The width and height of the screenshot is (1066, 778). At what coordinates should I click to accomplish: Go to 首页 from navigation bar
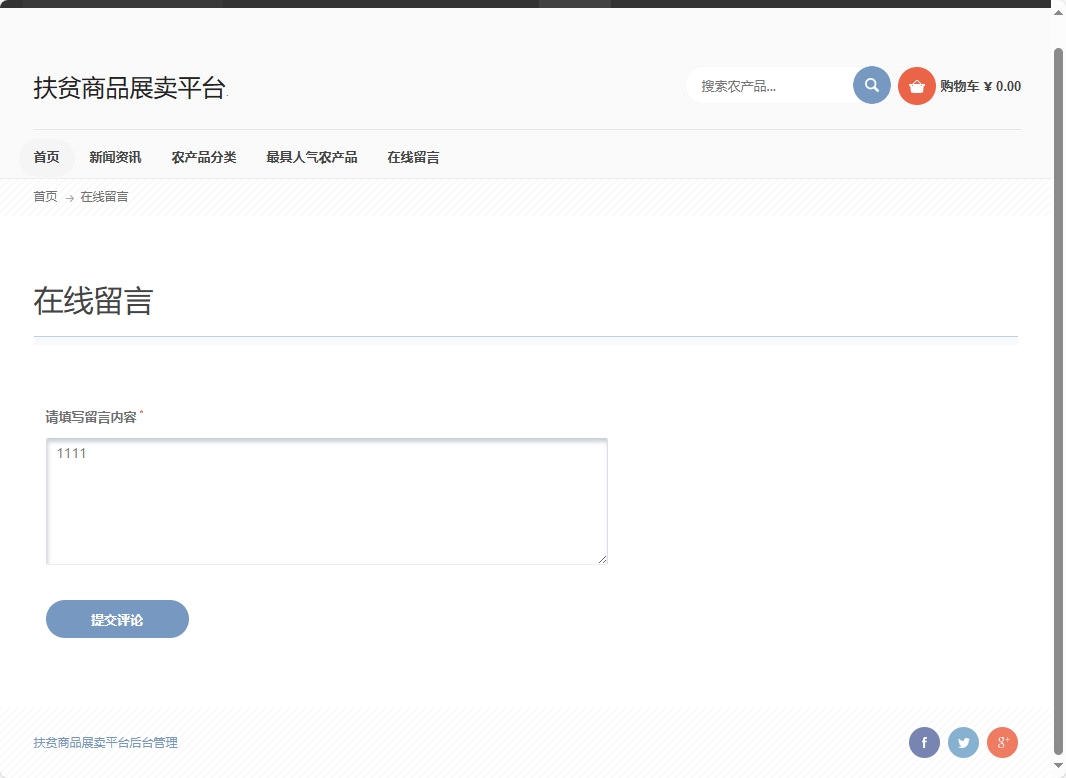click(47, 156)
